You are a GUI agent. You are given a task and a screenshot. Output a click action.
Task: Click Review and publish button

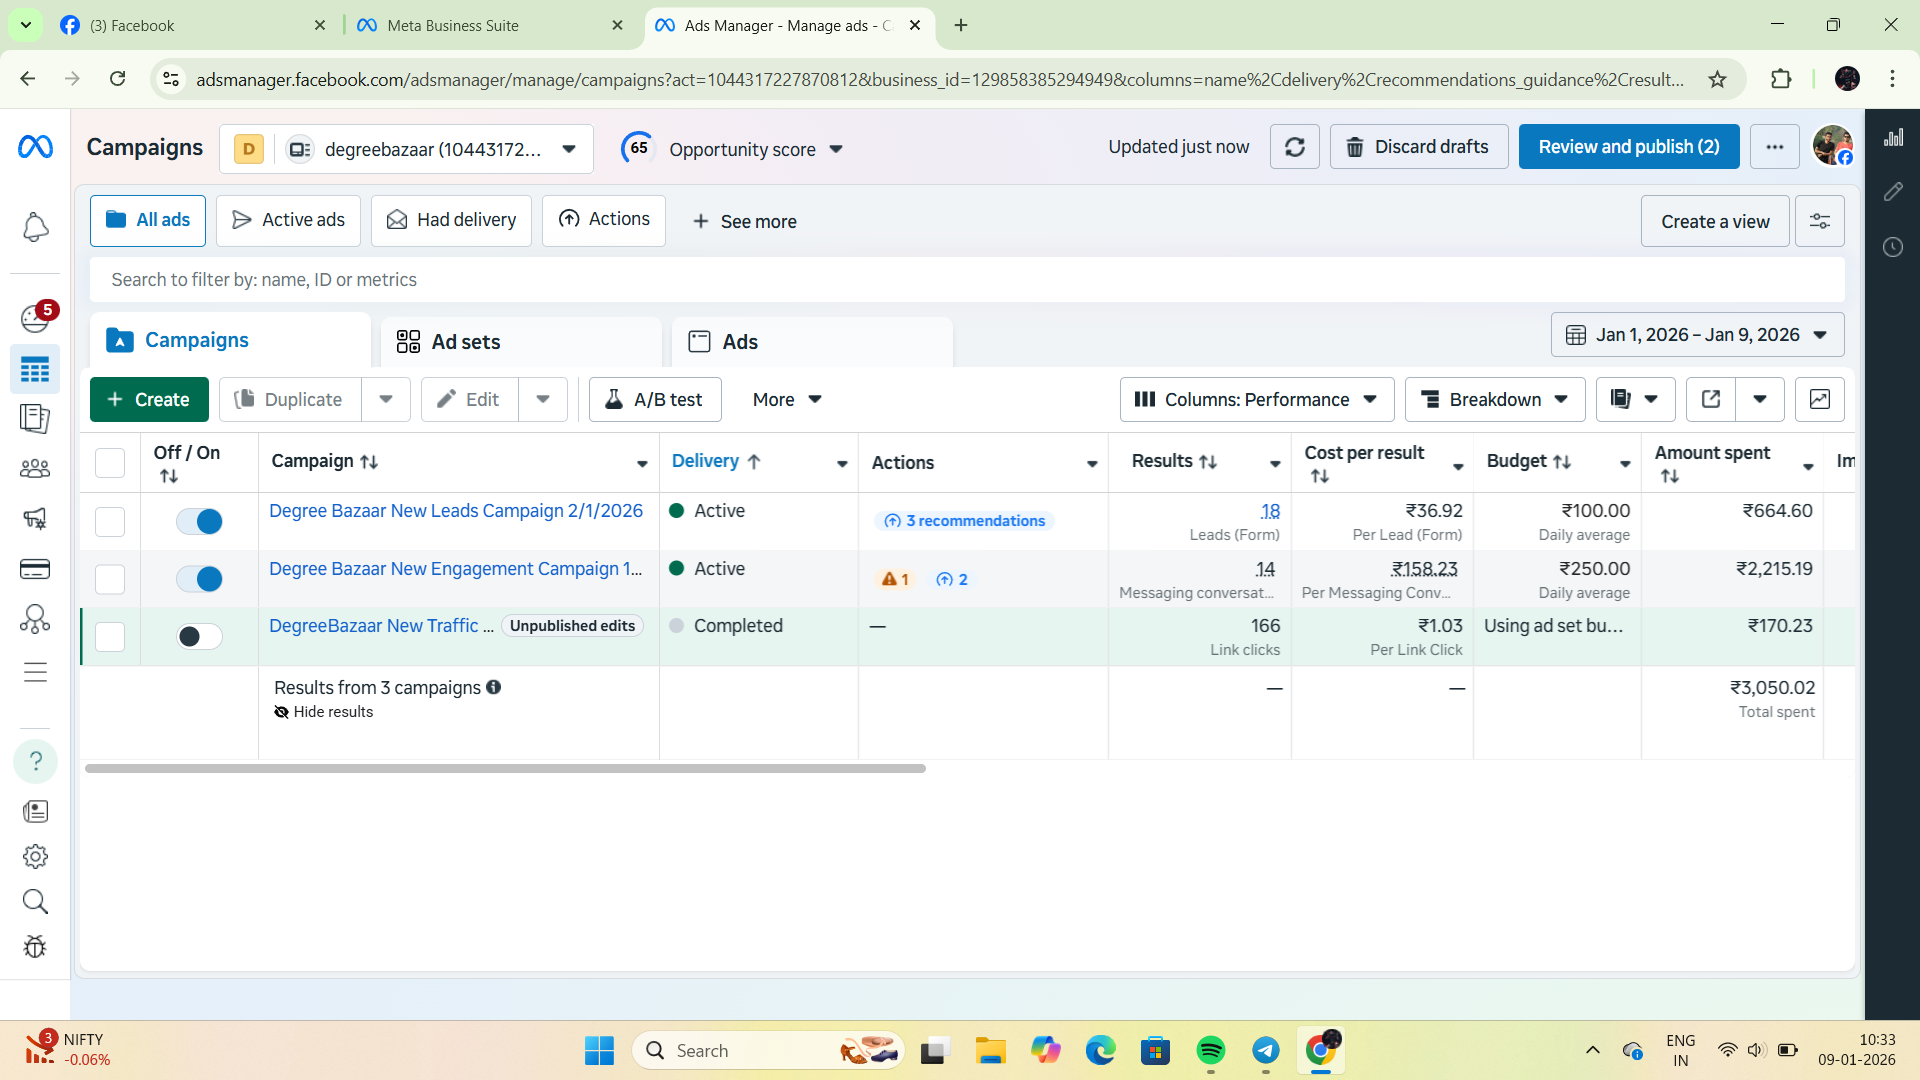1628,146
